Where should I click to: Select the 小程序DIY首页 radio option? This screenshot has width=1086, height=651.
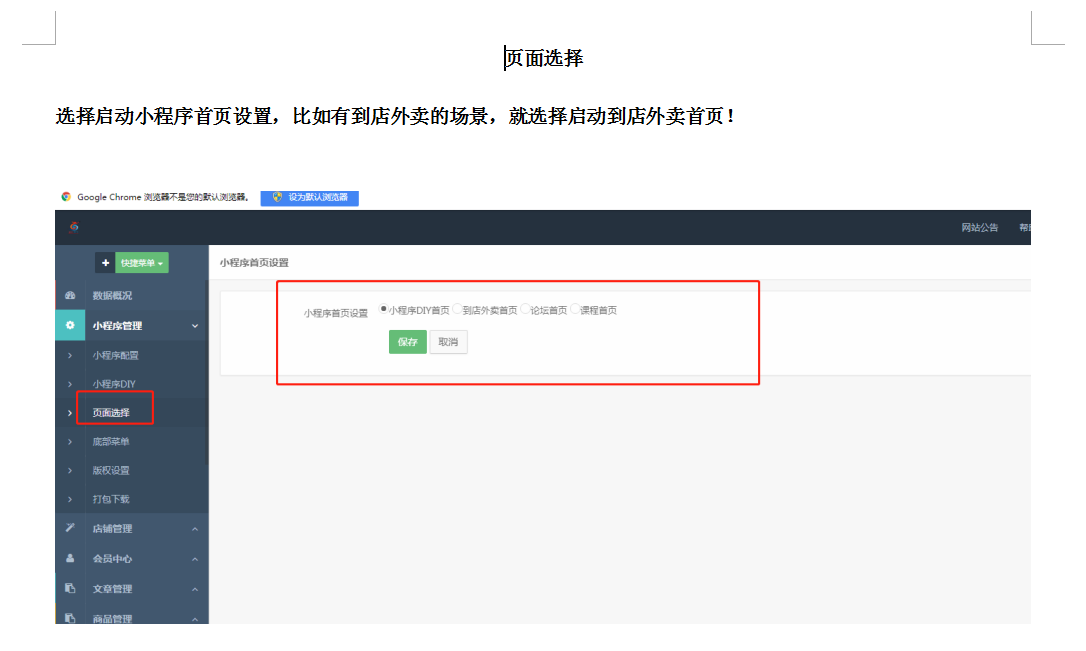click(384, 310)
